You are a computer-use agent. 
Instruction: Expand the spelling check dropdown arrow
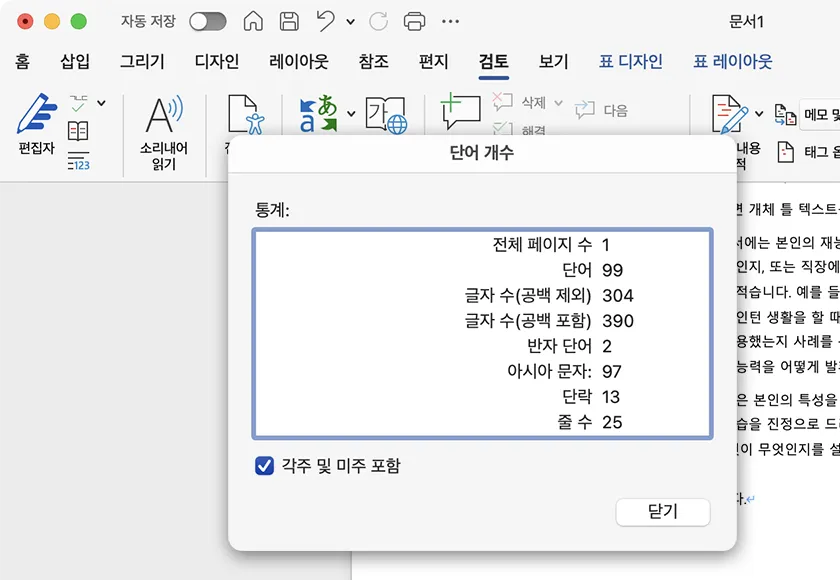point(101,103)
